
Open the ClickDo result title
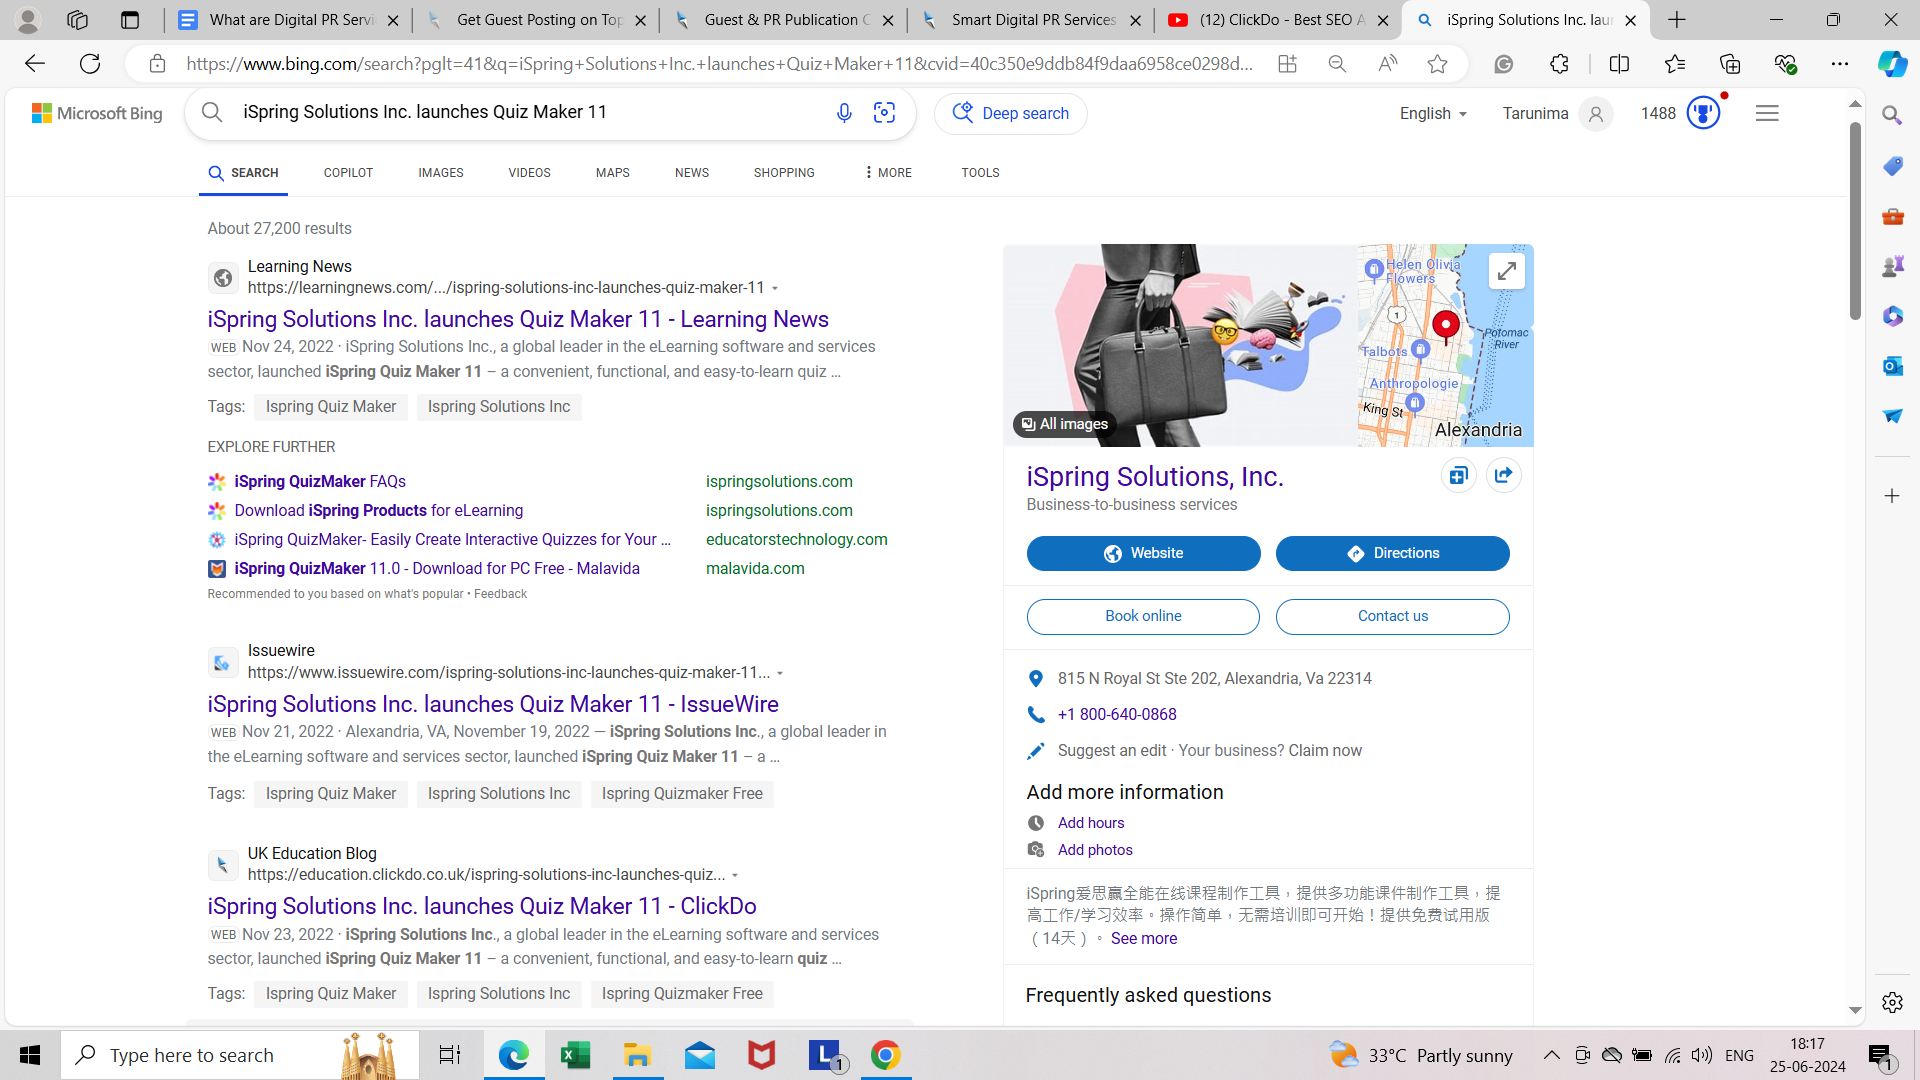482,906
